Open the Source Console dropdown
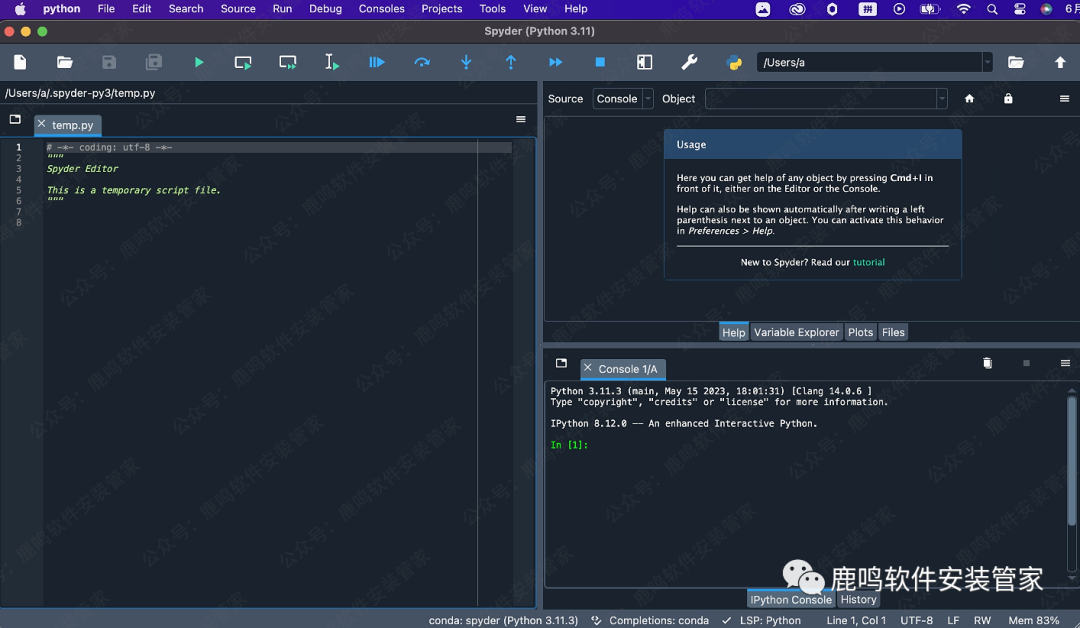This screenshot has width=1080, height=628. click(x=623, y=99)
